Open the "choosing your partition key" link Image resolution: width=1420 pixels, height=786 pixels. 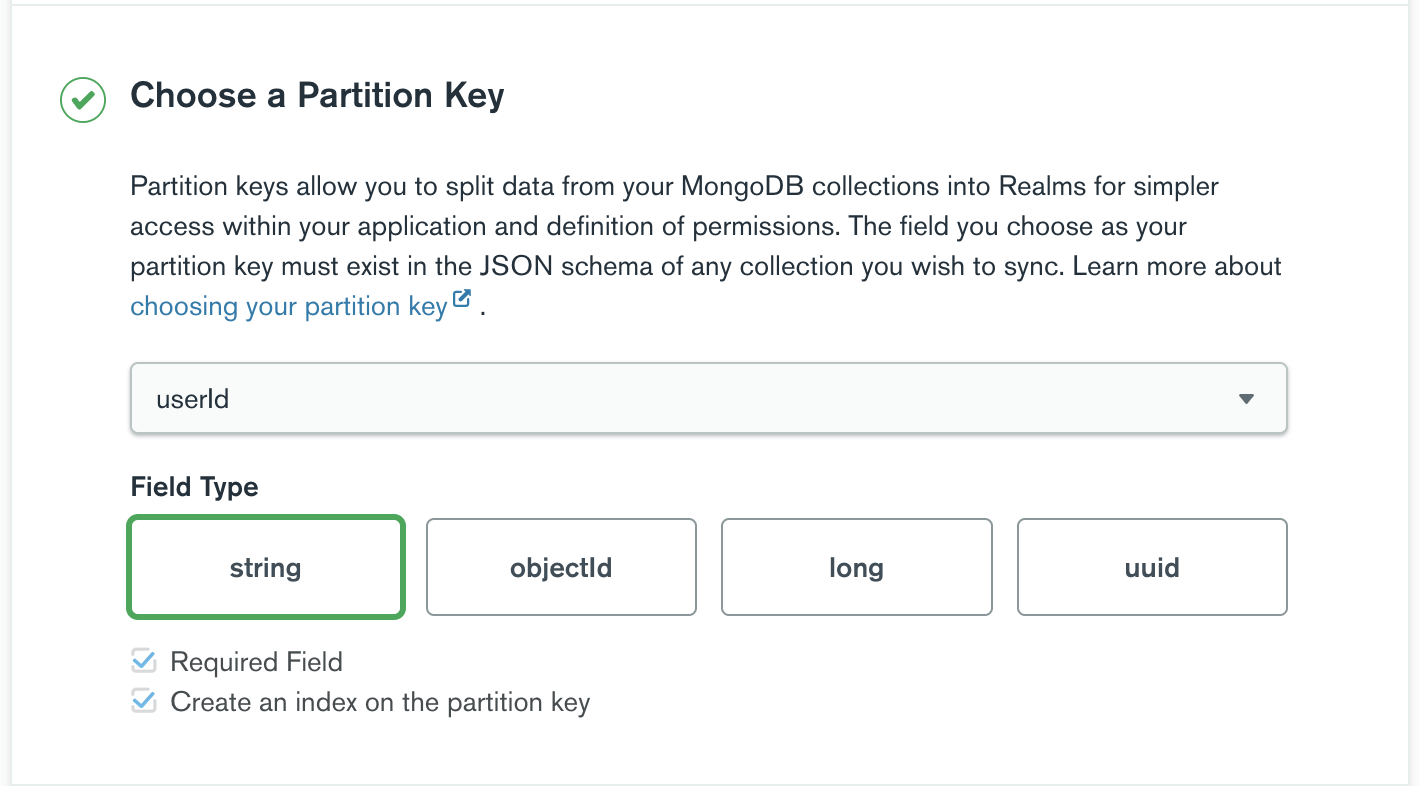point(288,306)
